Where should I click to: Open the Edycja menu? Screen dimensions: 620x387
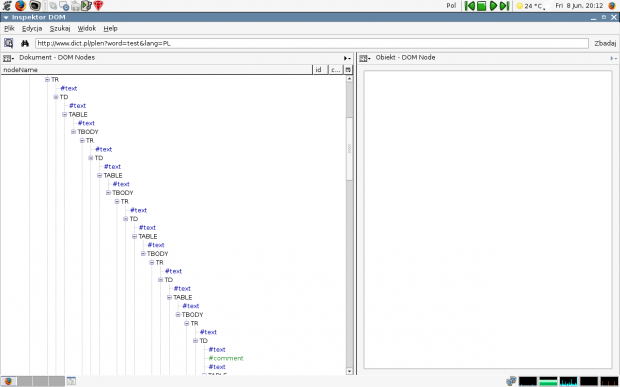[32, 28]
